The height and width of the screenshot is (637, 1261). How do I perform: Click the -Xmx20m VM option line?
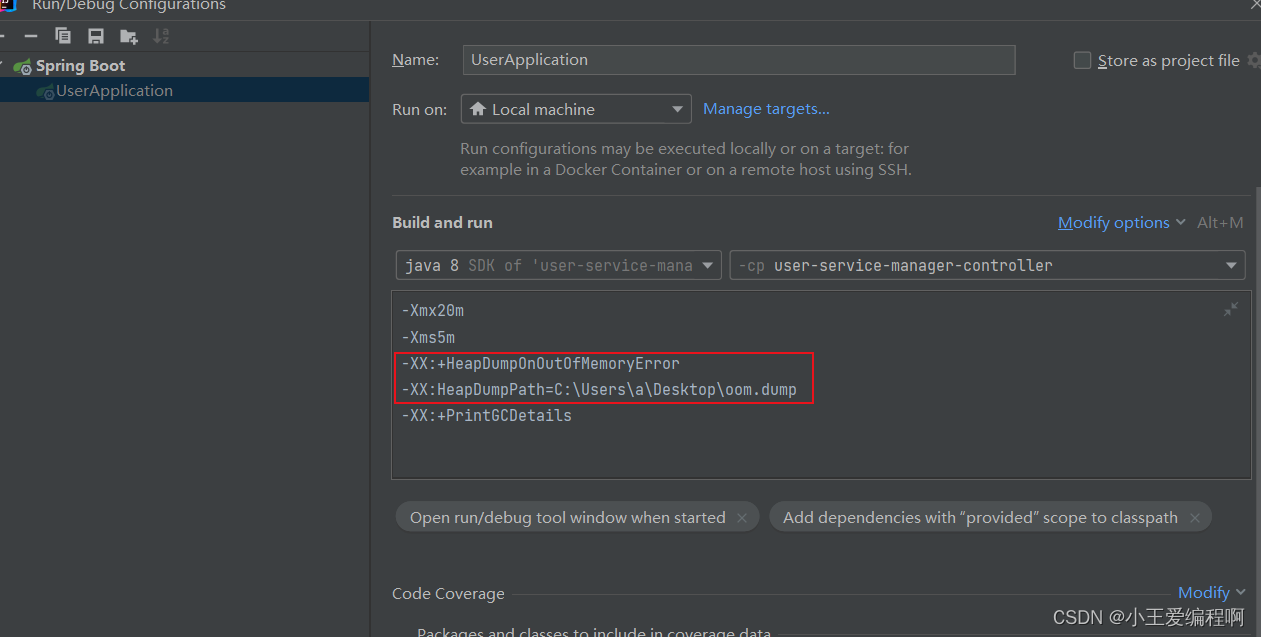coord(432,311)
